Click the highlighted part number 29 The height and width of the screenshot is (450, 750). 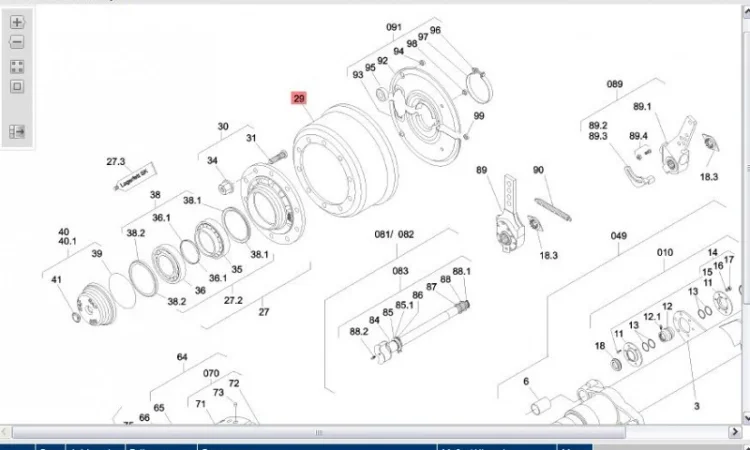pyautogui.click(x=299, y=99)
